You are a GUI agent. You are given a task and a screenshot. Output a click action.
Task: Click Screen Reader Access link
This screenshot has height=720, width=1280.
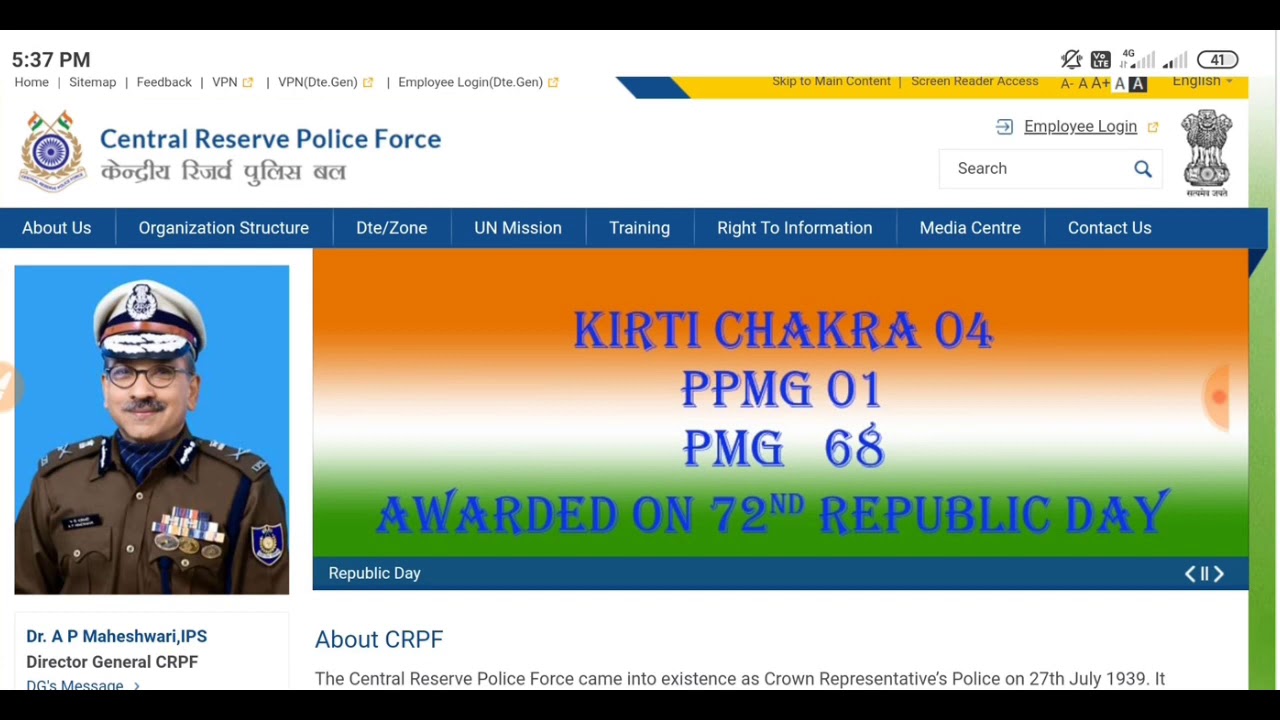click(975, 81)
